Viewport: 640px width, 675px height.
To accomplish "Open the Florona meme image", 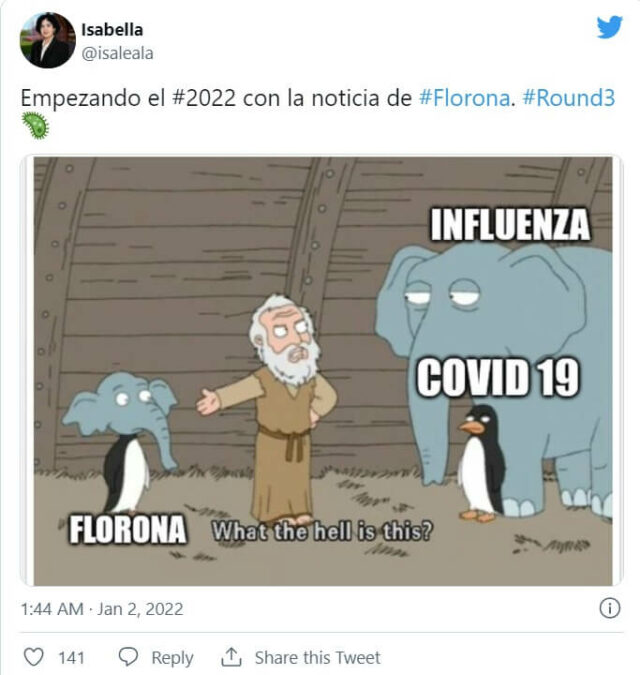I will 323,371.
